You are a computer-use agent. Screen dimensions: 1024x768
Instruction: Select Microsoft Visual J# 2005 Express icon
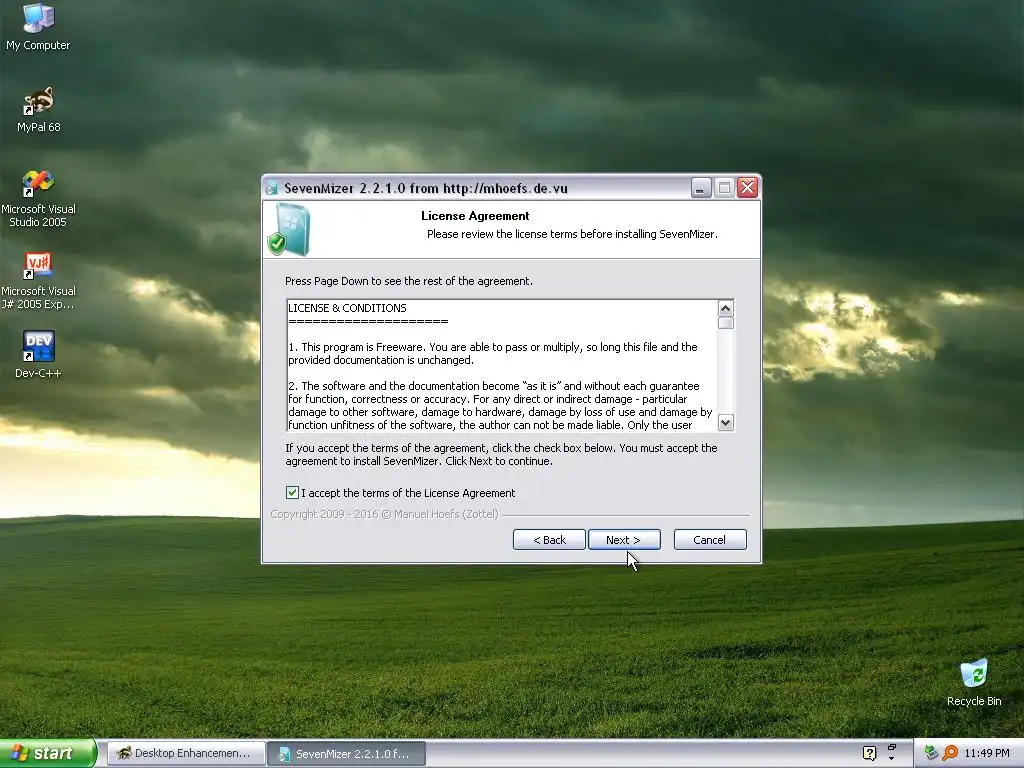tap(38, 281)
